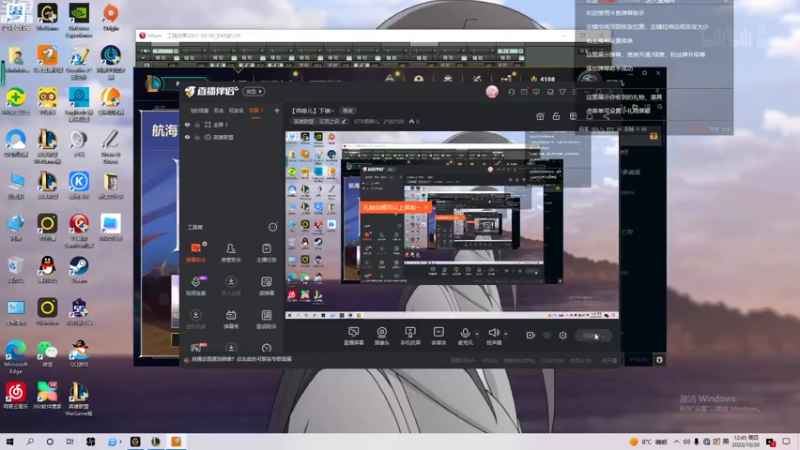
Task: Add a 多媒体 media source
Action: [438, 336]
